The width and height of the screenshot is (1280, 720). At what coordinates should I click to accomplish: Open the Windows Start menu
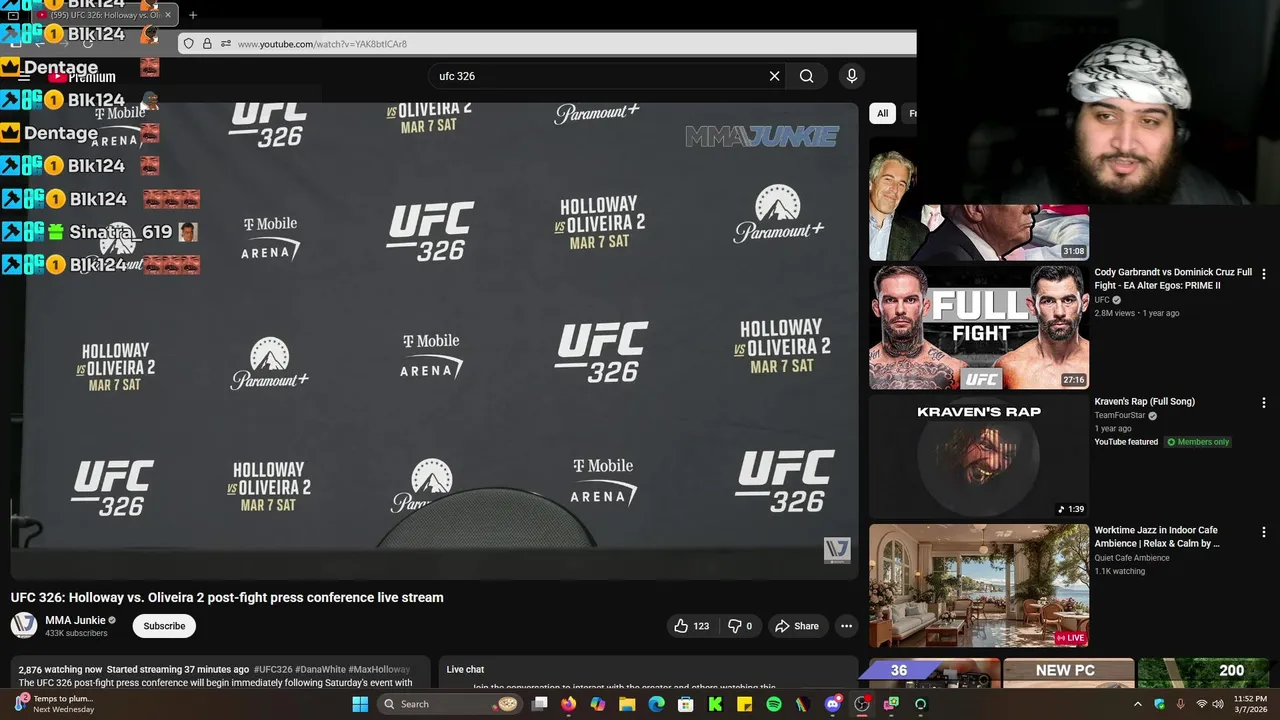[360, 704]
